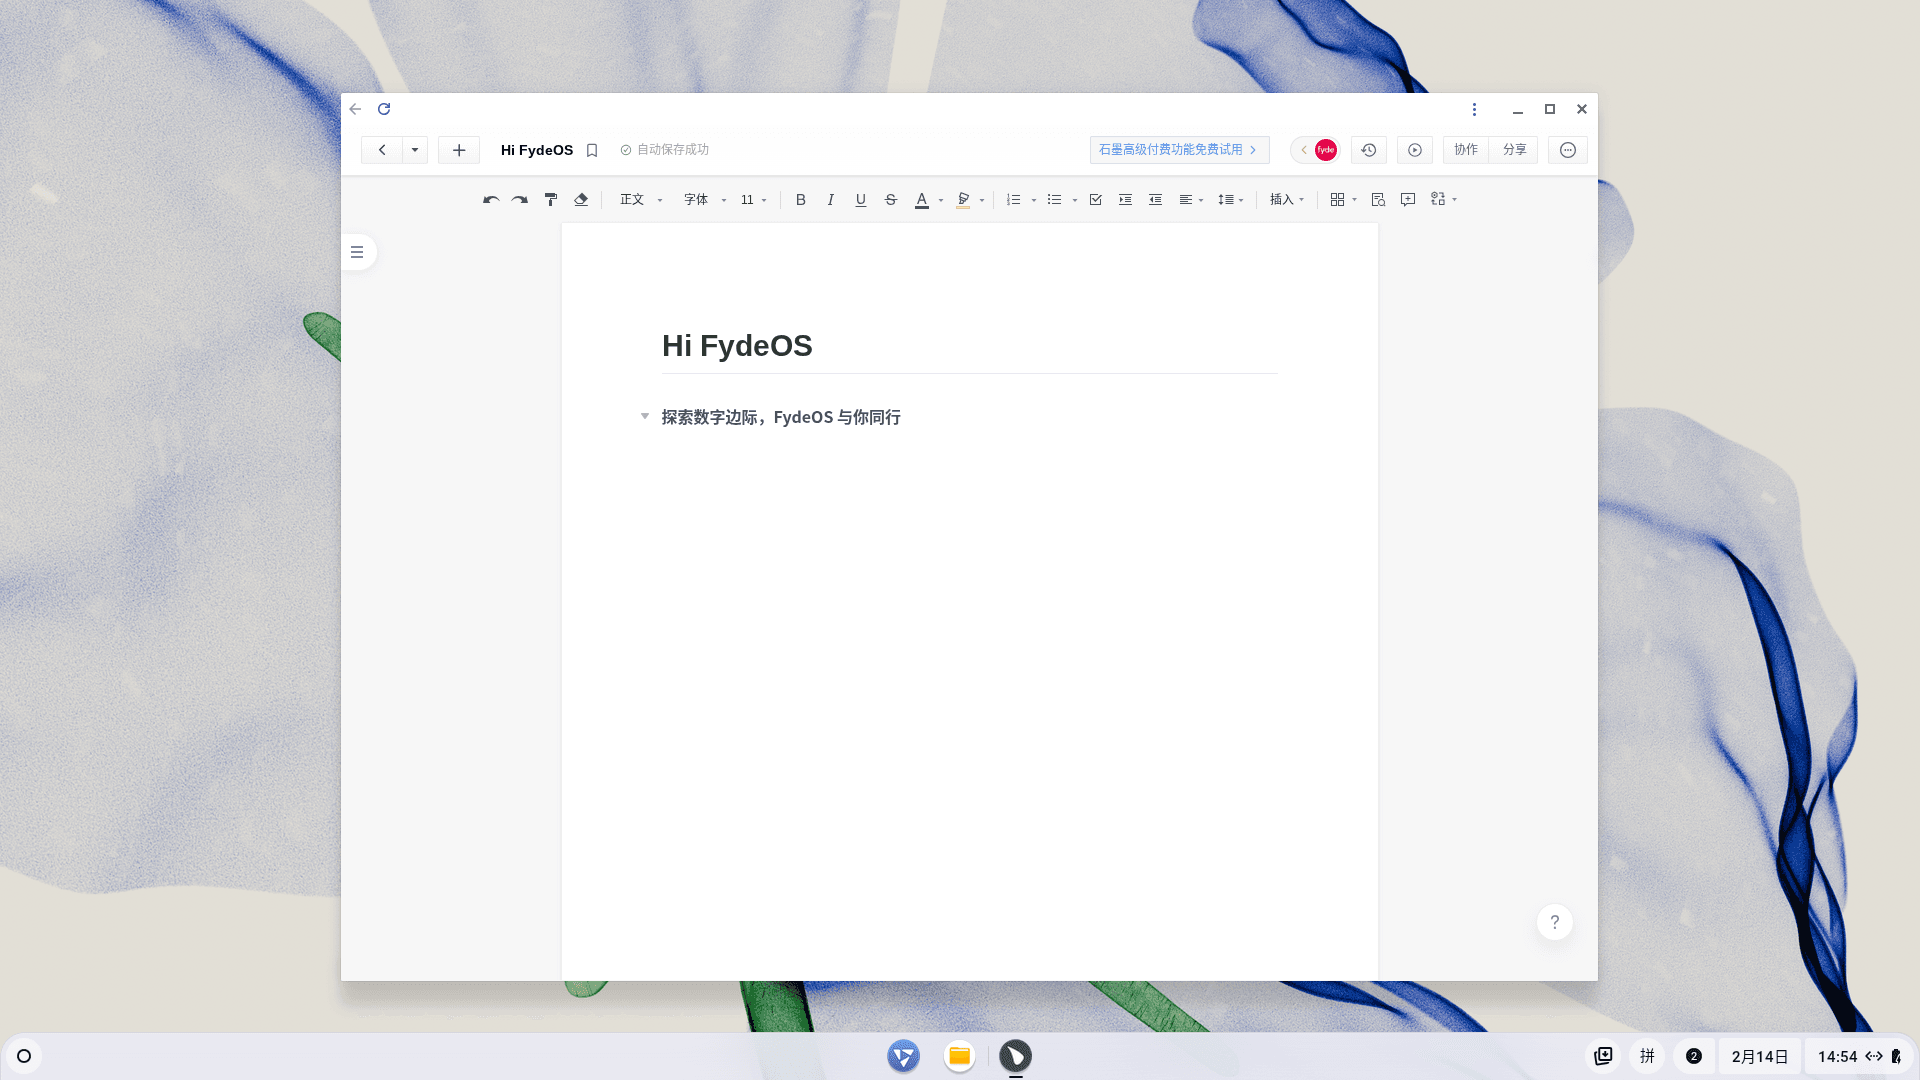The height and width of the screenshot is (1080, 1920).
Task: Click the find and replace icon
Action: coord(1378,200)
